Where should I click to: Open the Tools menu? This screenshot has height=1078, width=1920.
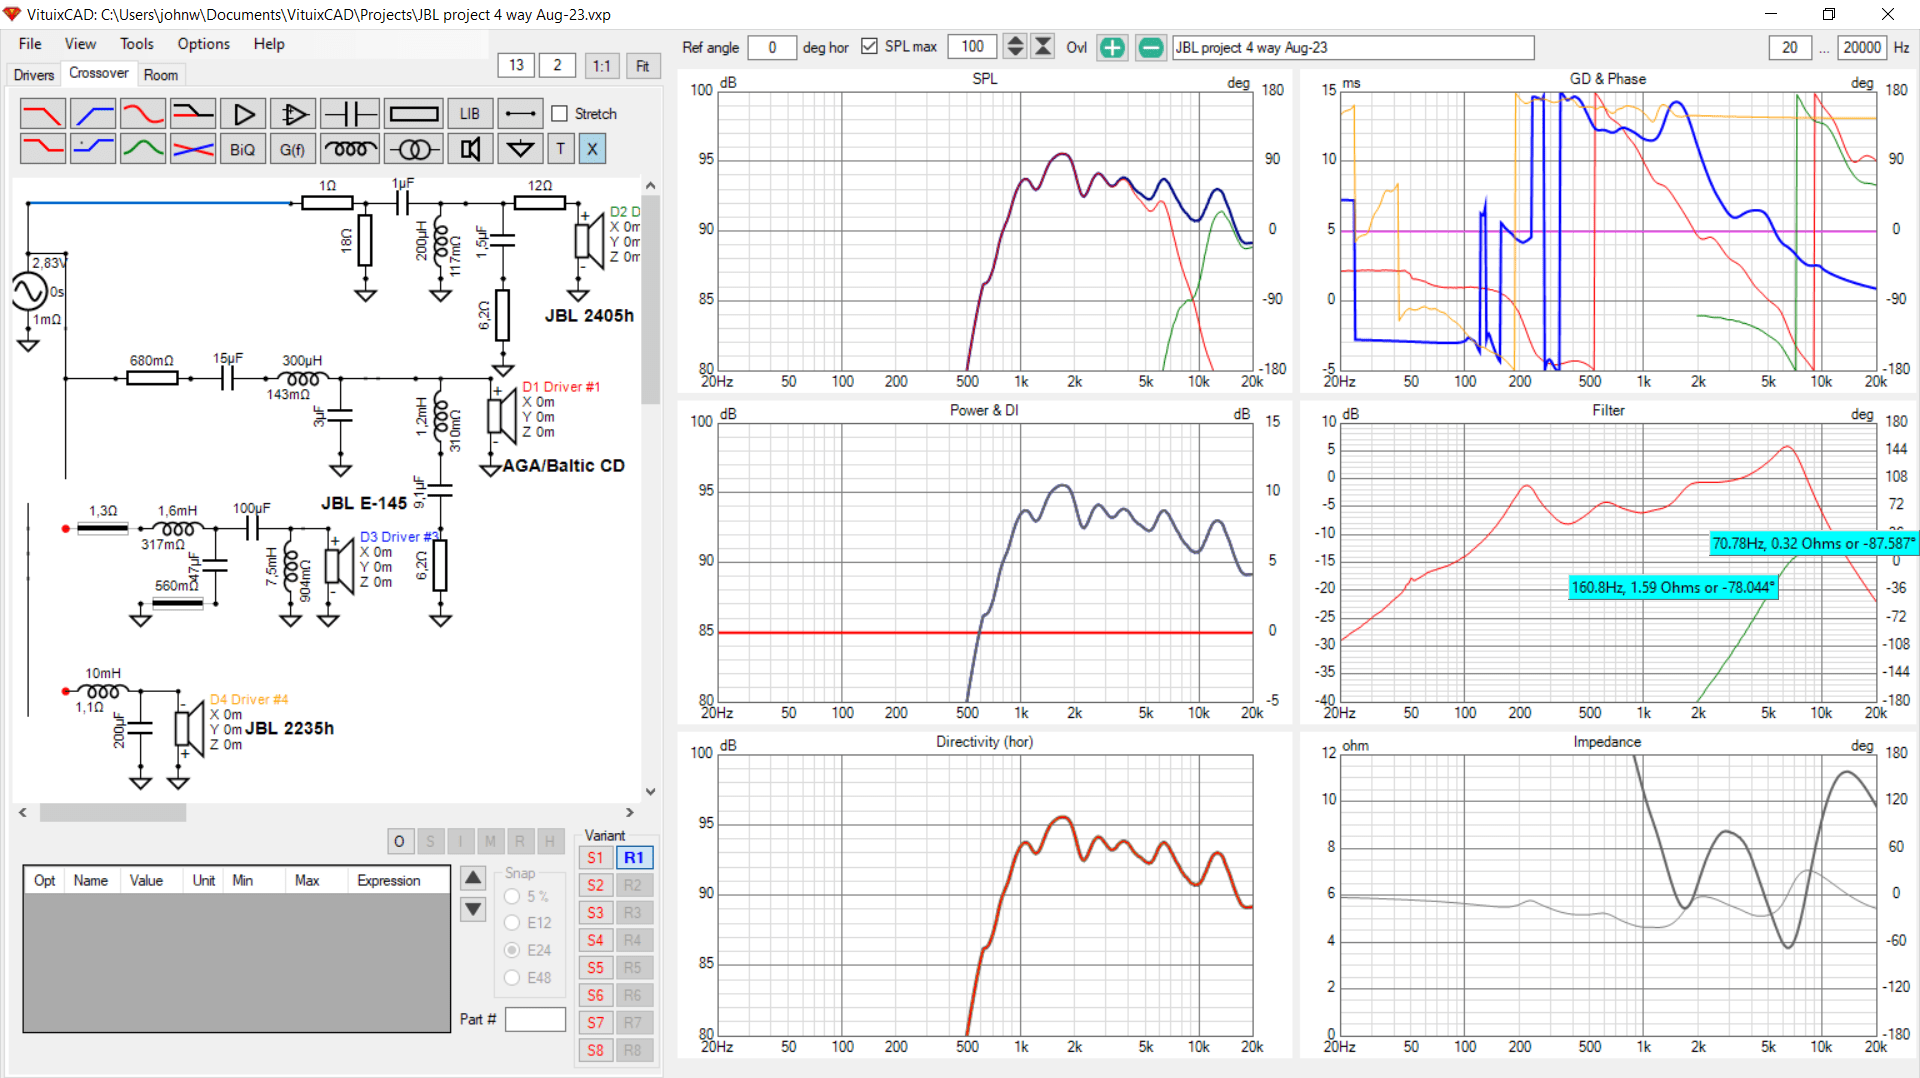137,44
